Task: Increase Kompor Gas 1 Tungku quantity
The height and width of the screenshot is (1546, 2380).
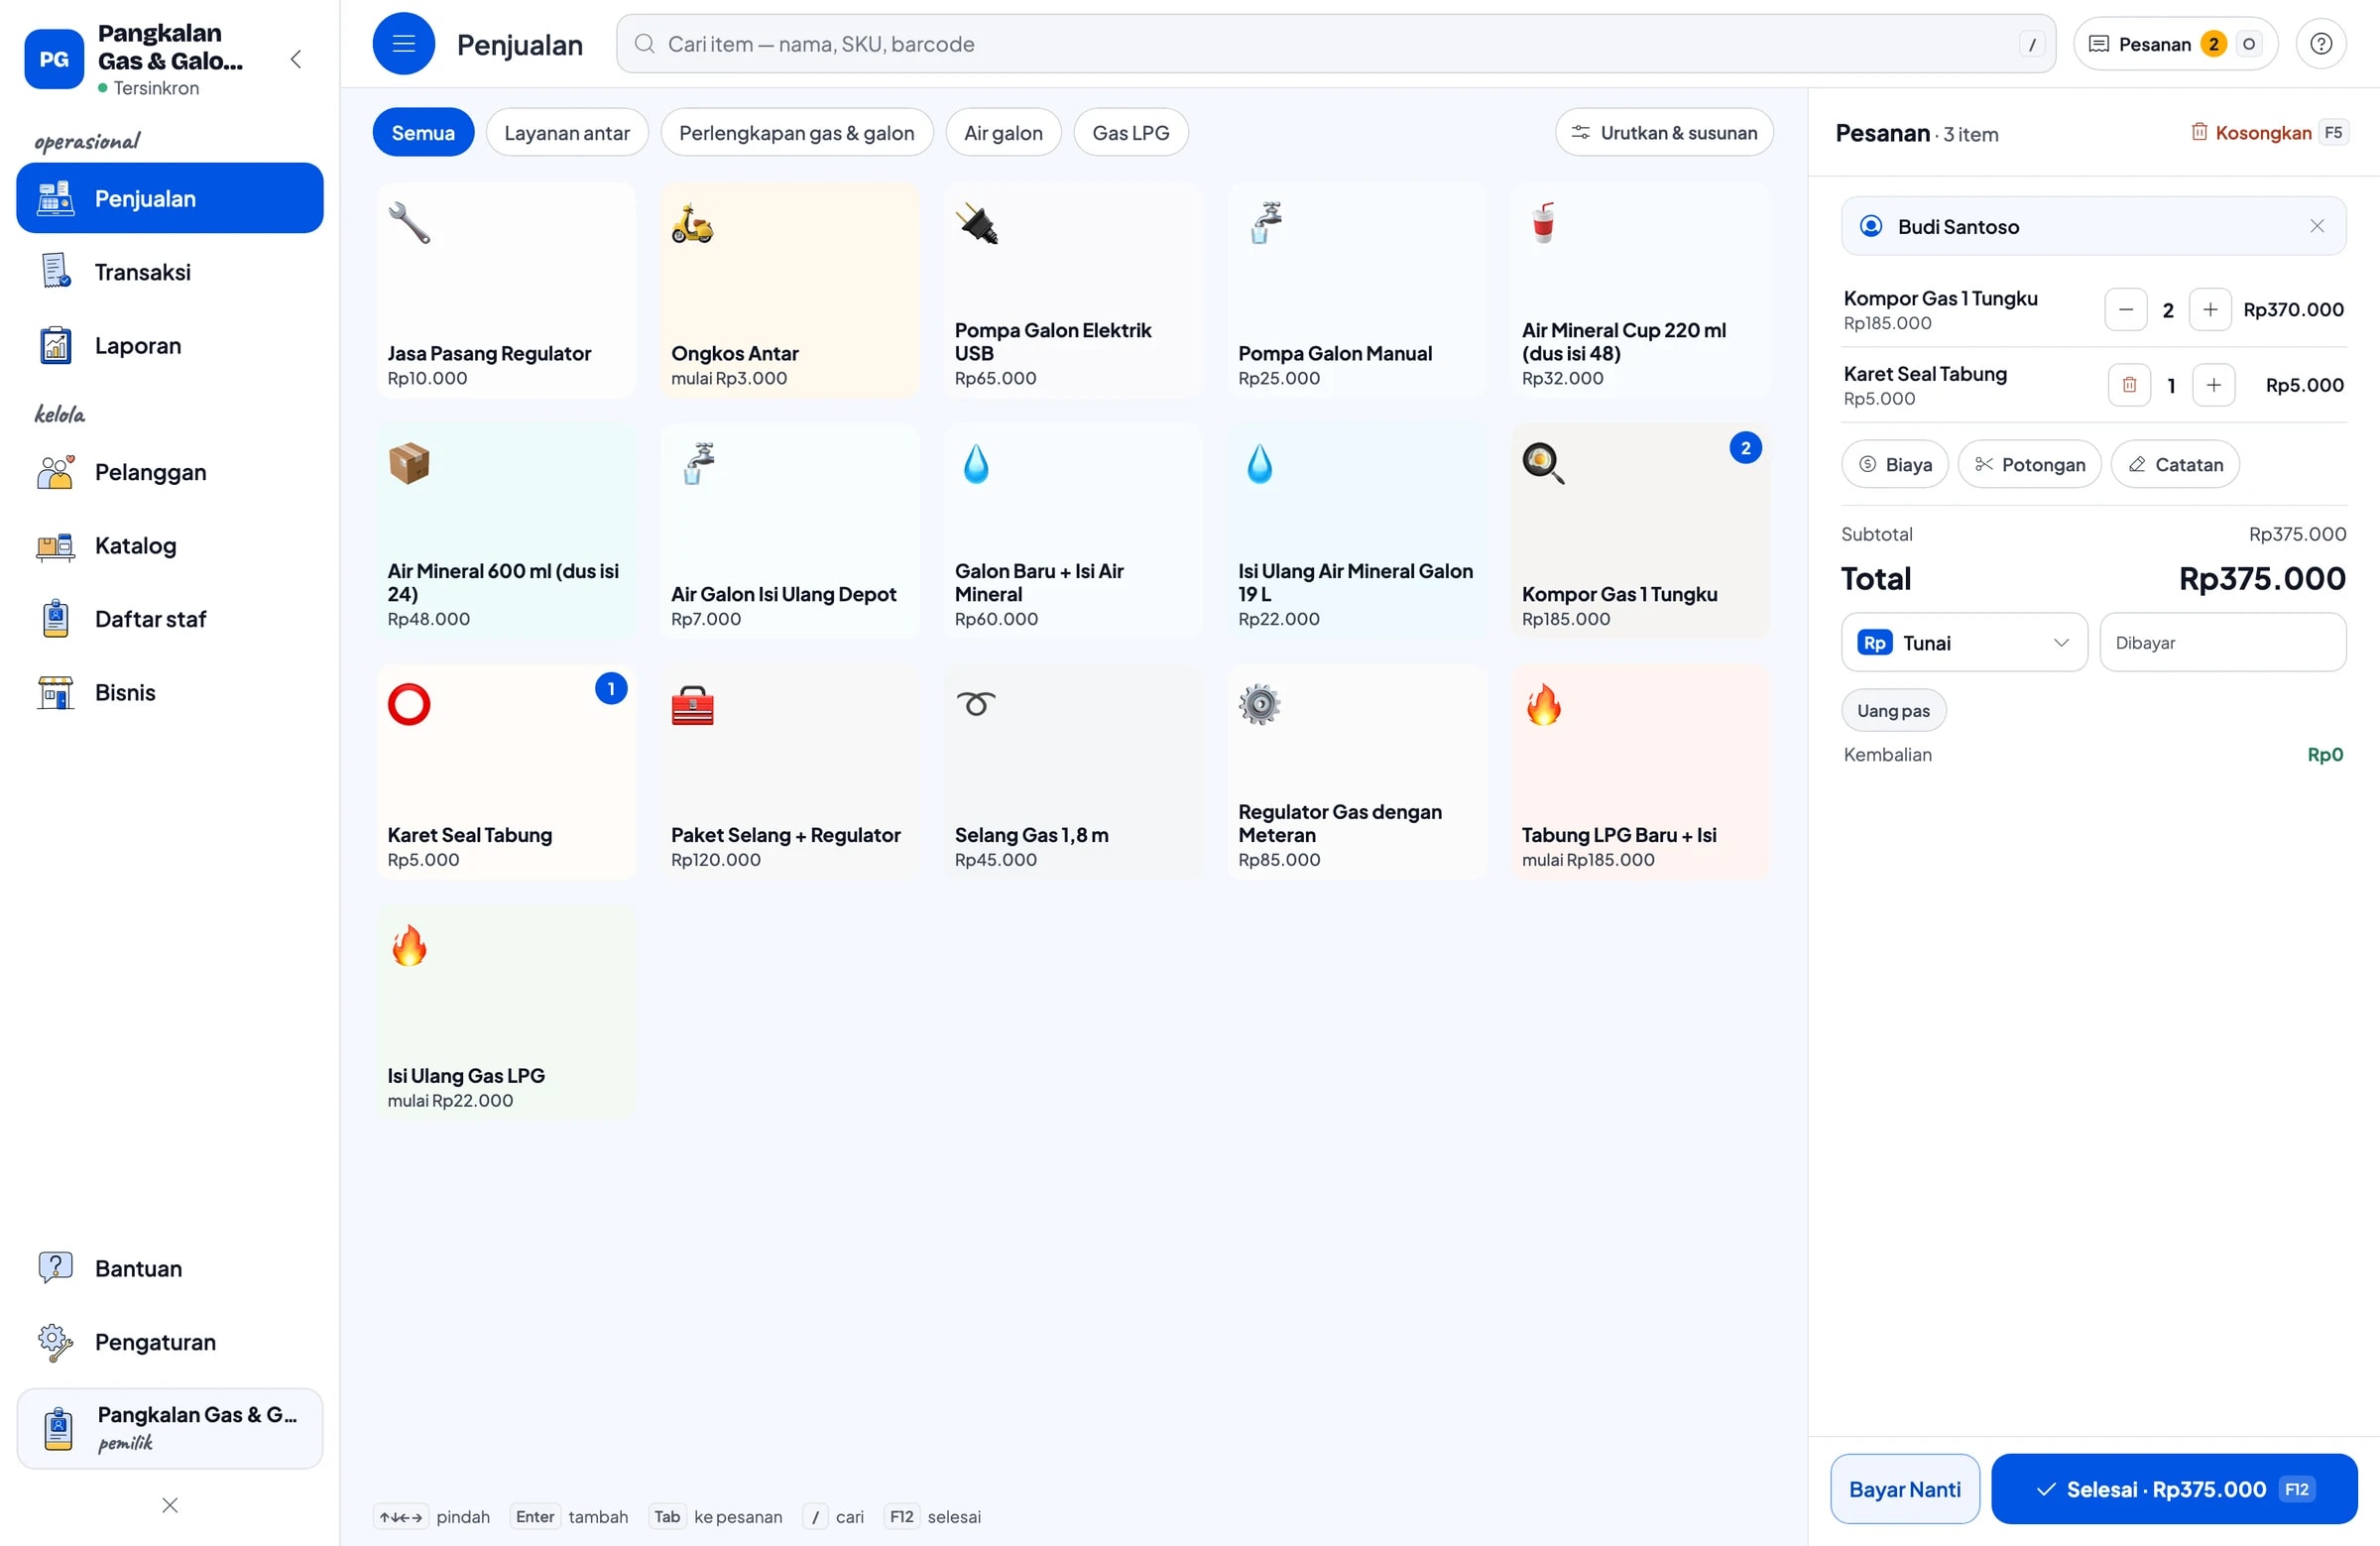Action: point(2210,310)
